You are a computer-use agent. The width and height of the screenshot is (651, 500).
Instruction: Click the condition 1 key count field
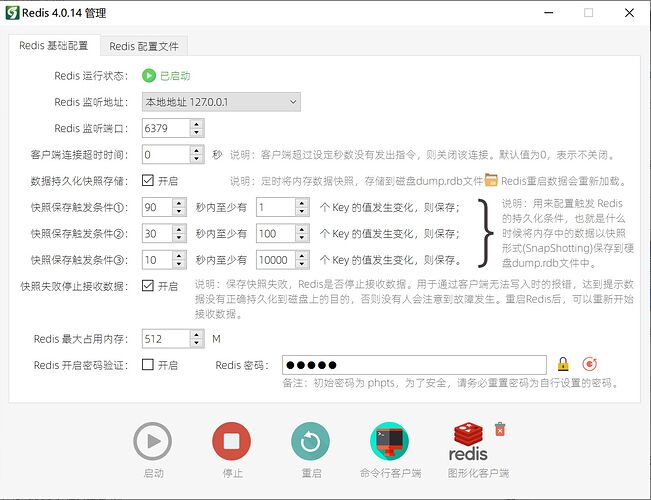276,207
